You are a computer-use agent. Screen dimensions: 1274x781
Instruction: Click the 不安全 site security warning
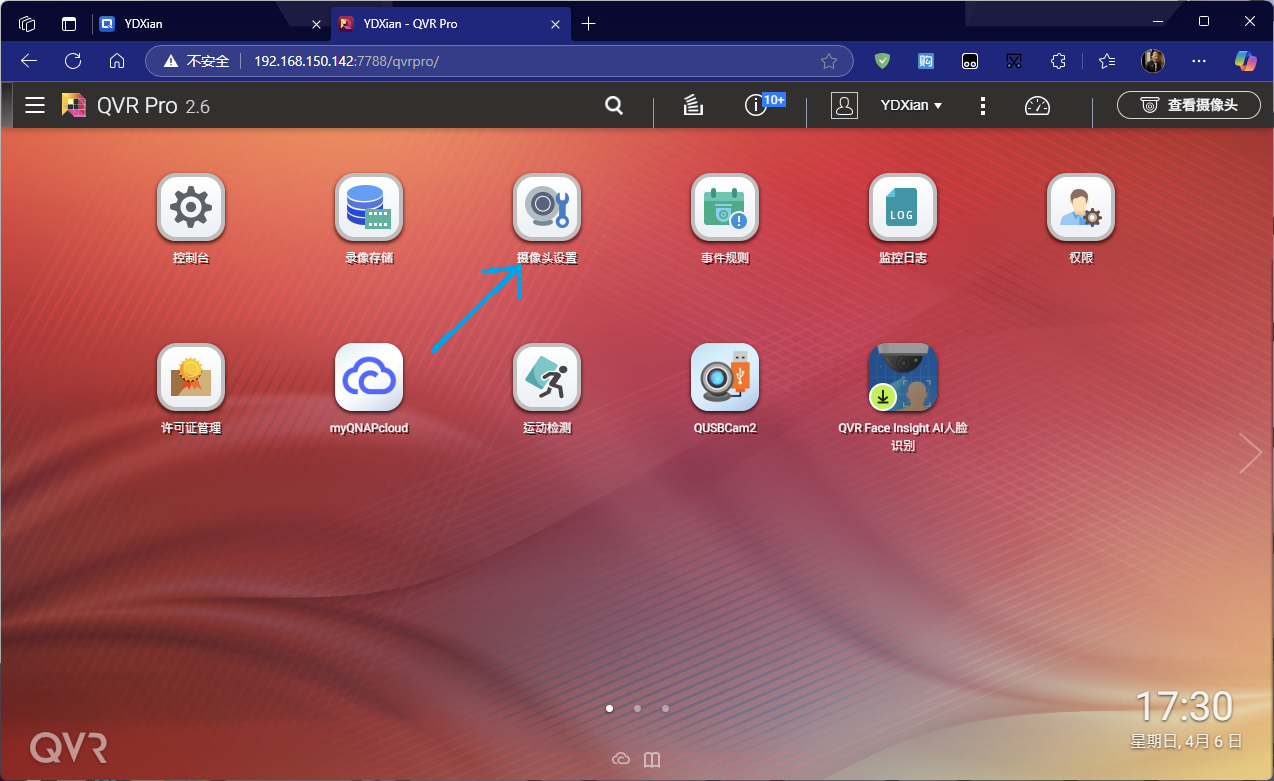[x=196, y=61]
